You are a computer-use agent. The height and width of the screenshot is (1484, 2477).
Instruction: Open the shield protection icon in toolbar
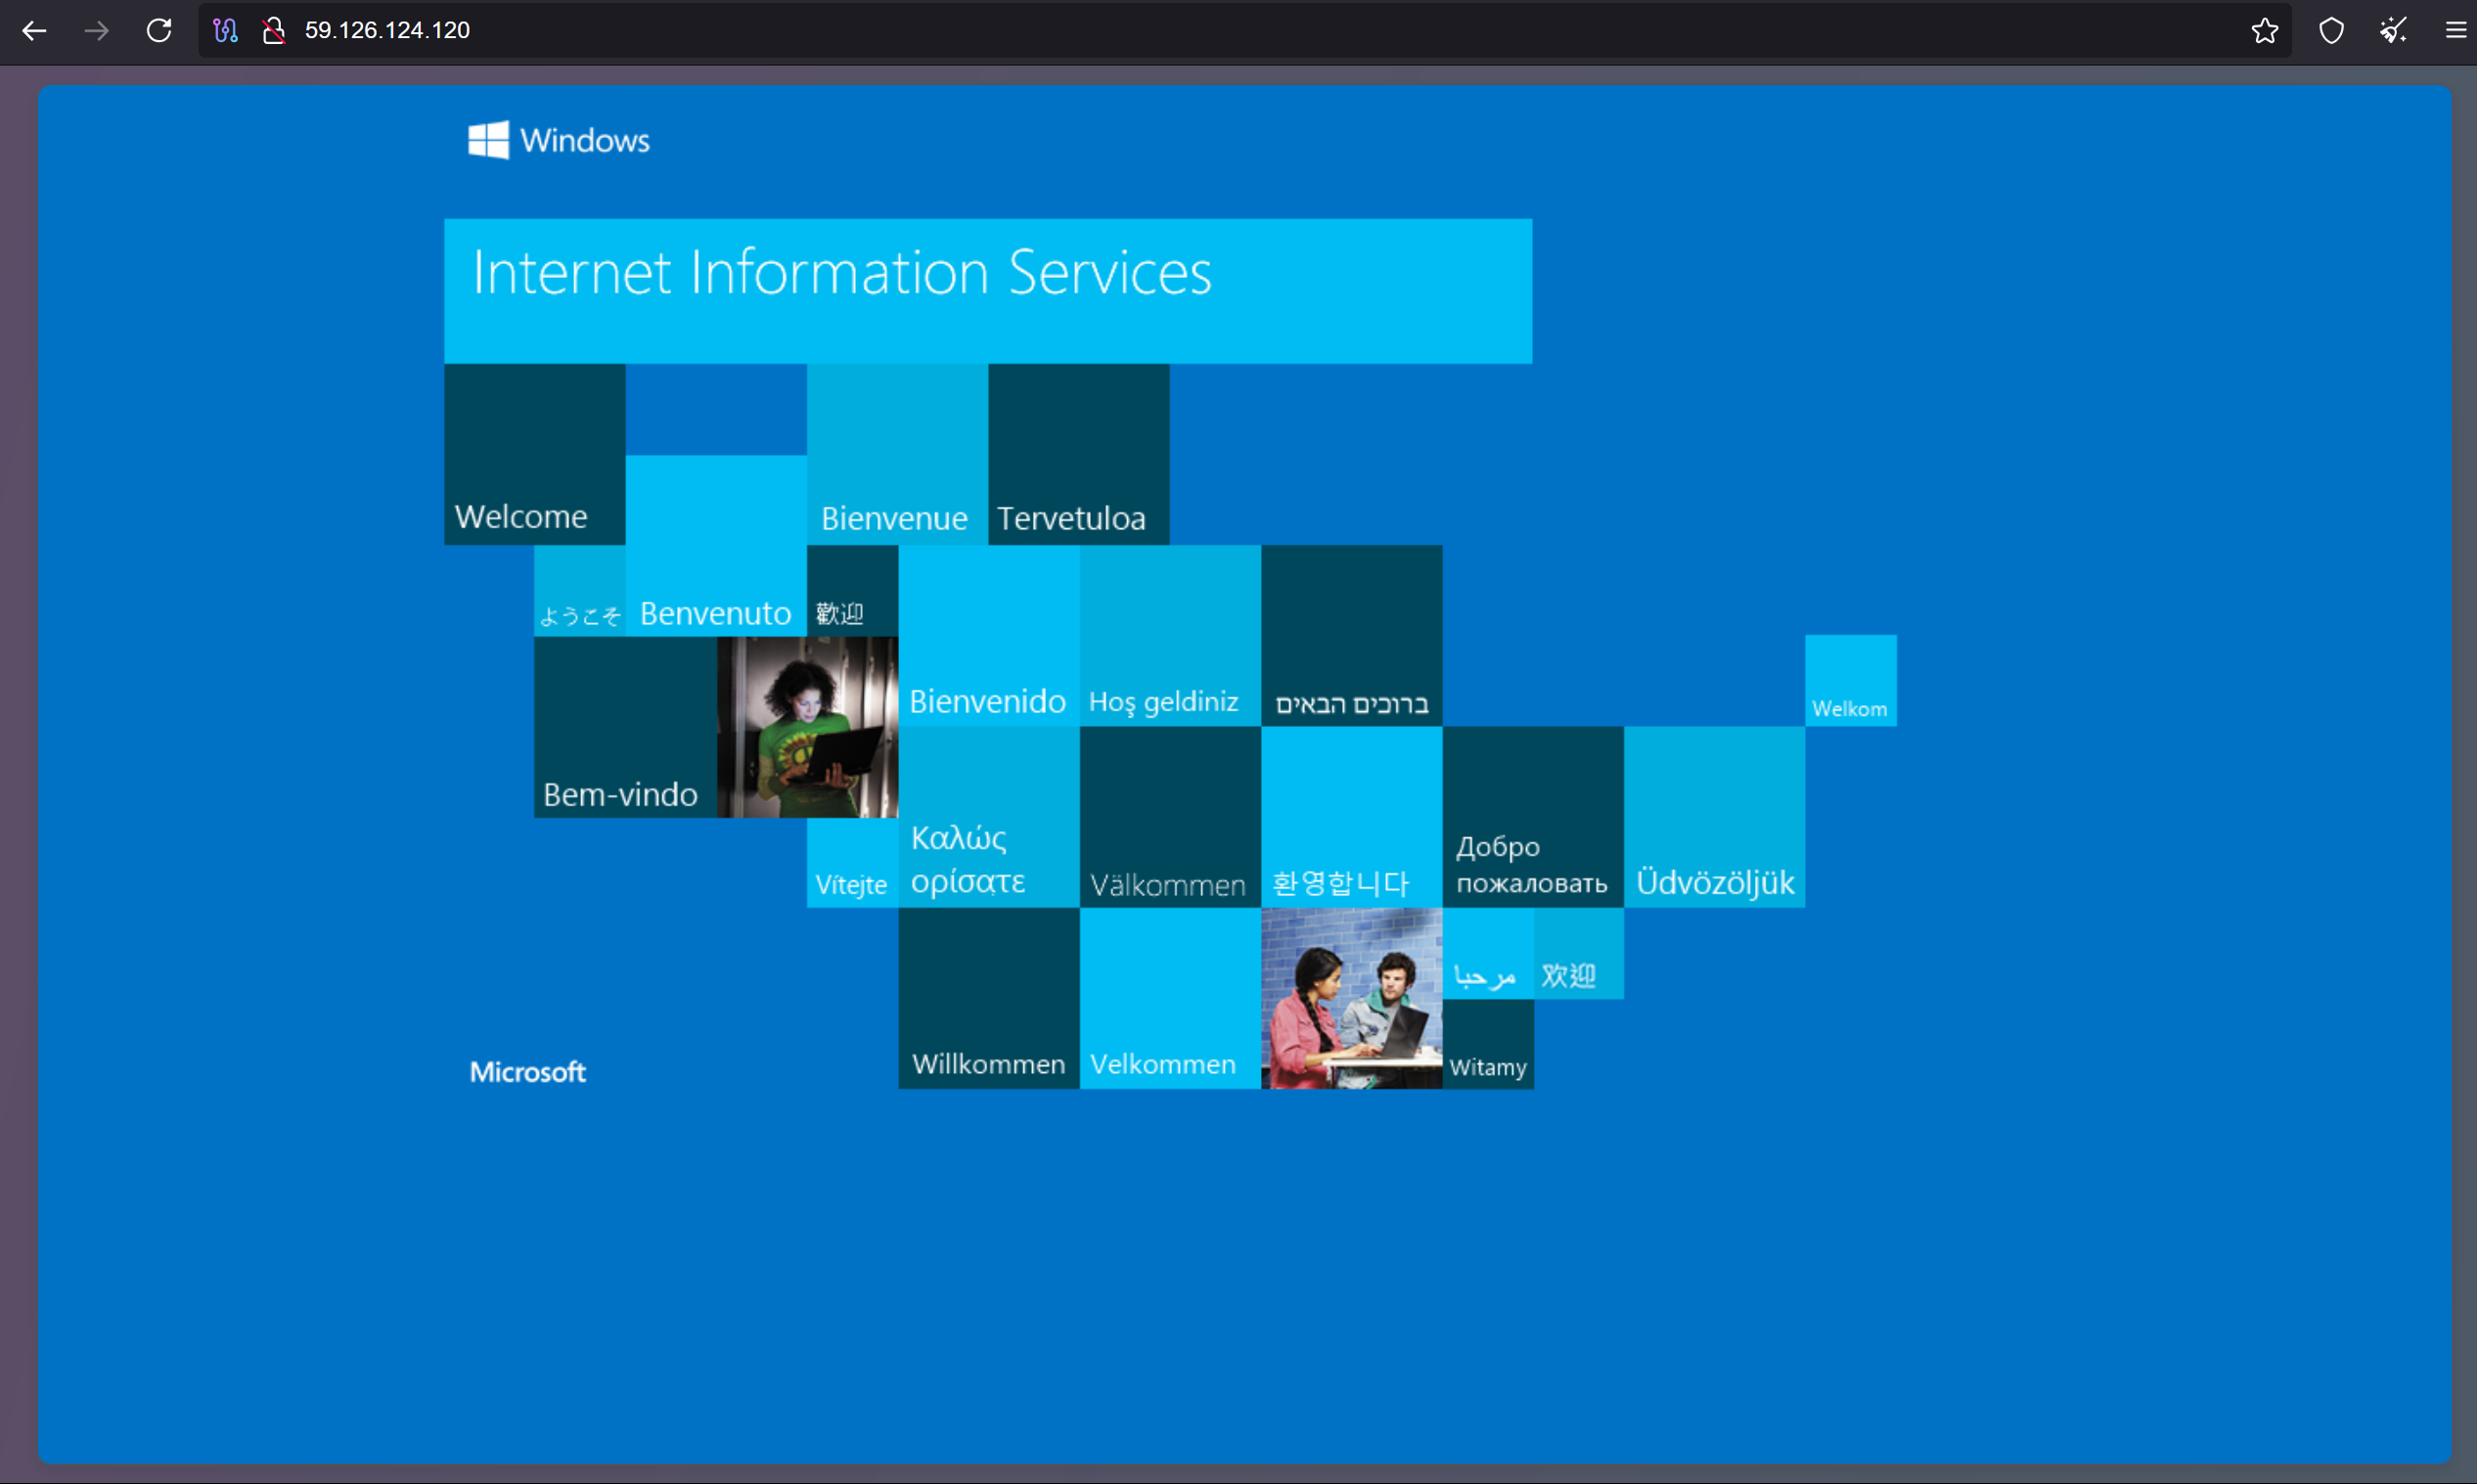(x=2331, y=31)
